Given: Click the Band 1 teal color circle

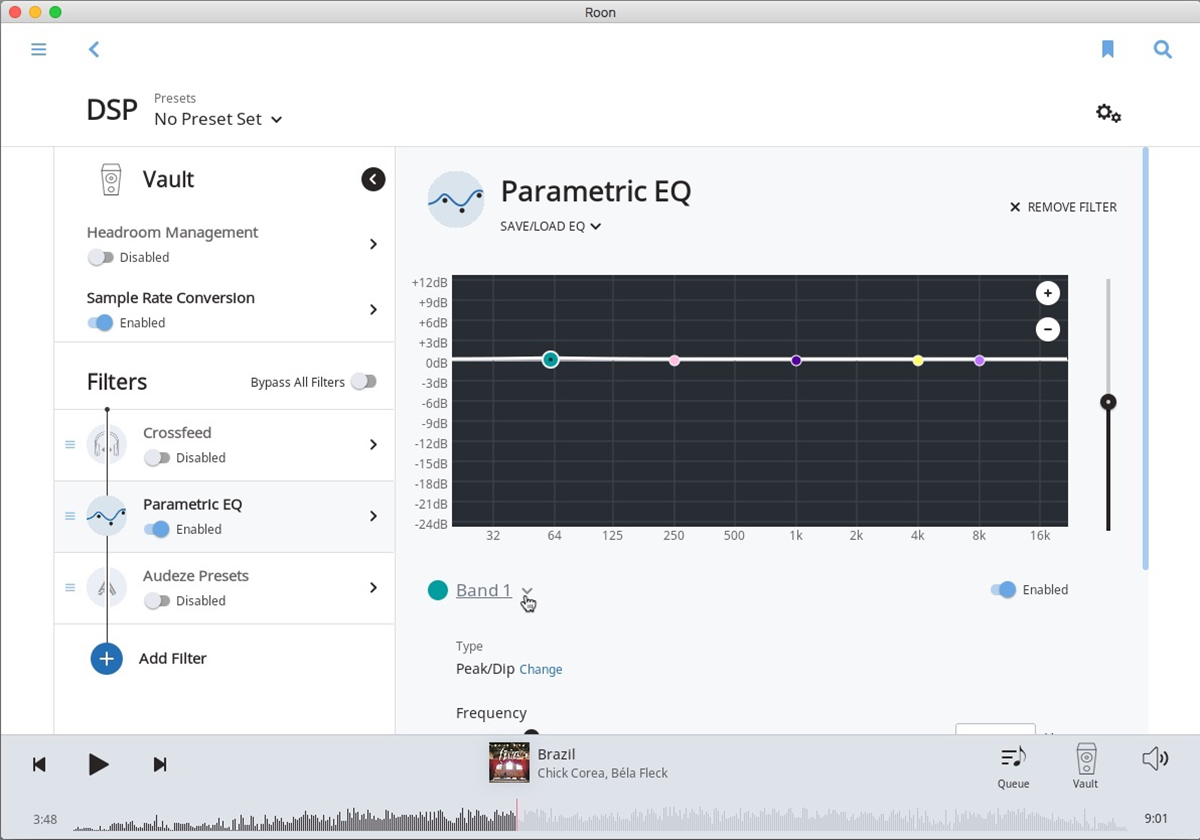Looking at the screenshot, I should (x=437, y=590).
